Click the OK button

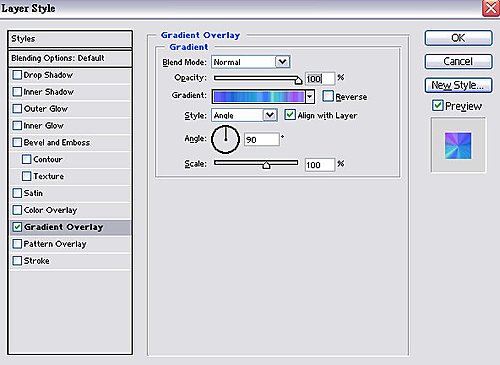click(x=458, y=38)
